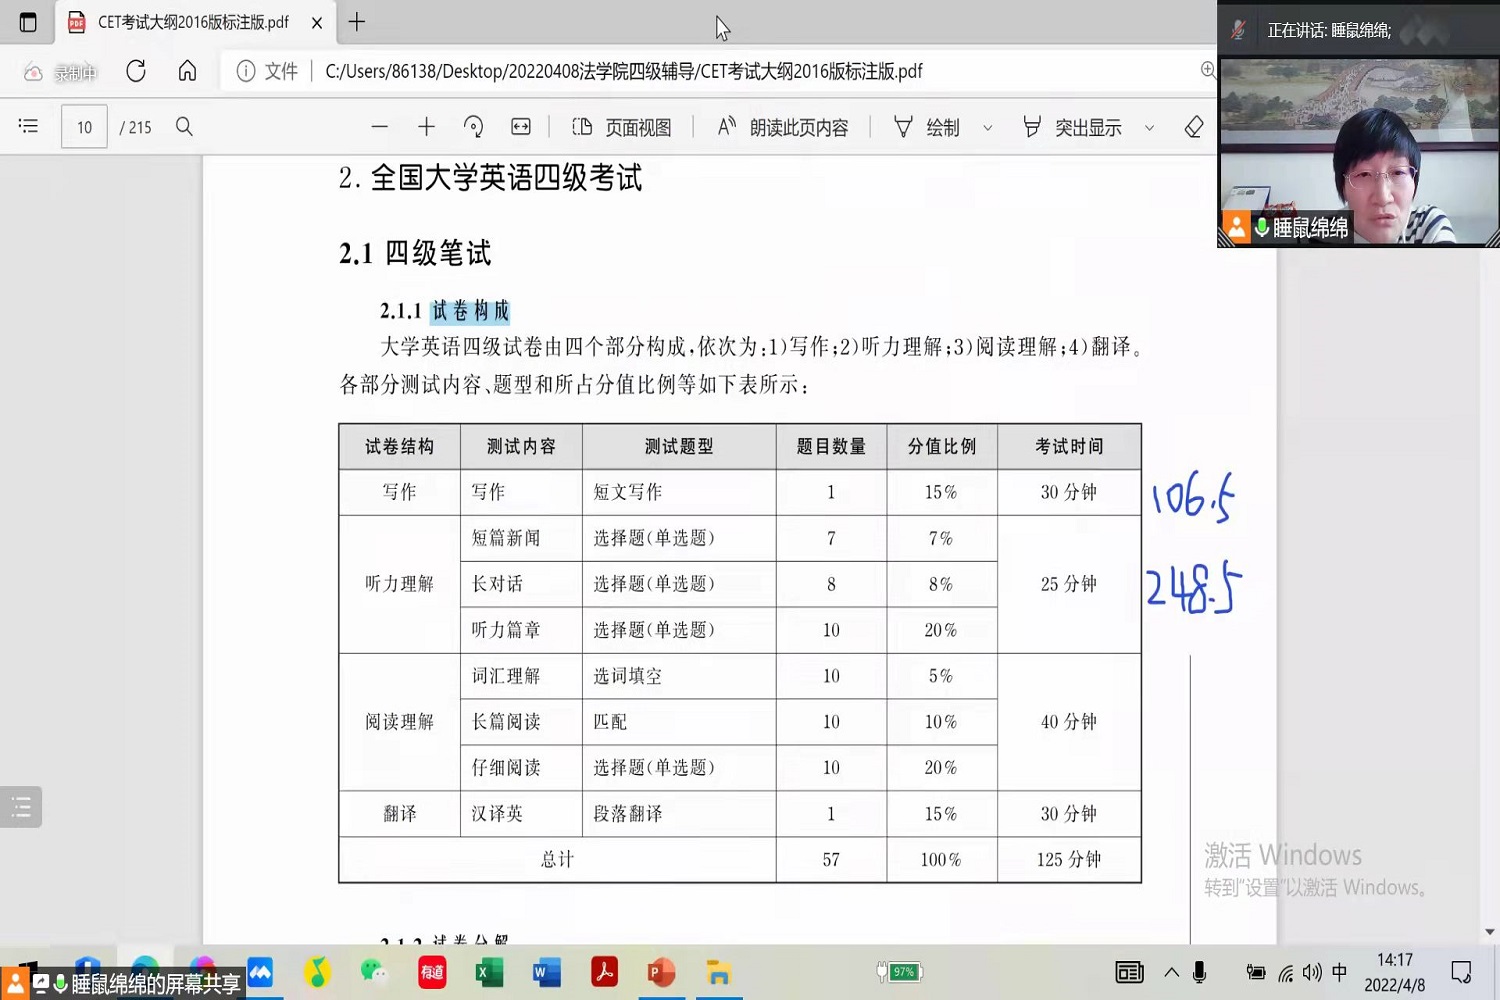Zoom in using the plus button
Screen dimensions: 1500x1000
[426, 127]
